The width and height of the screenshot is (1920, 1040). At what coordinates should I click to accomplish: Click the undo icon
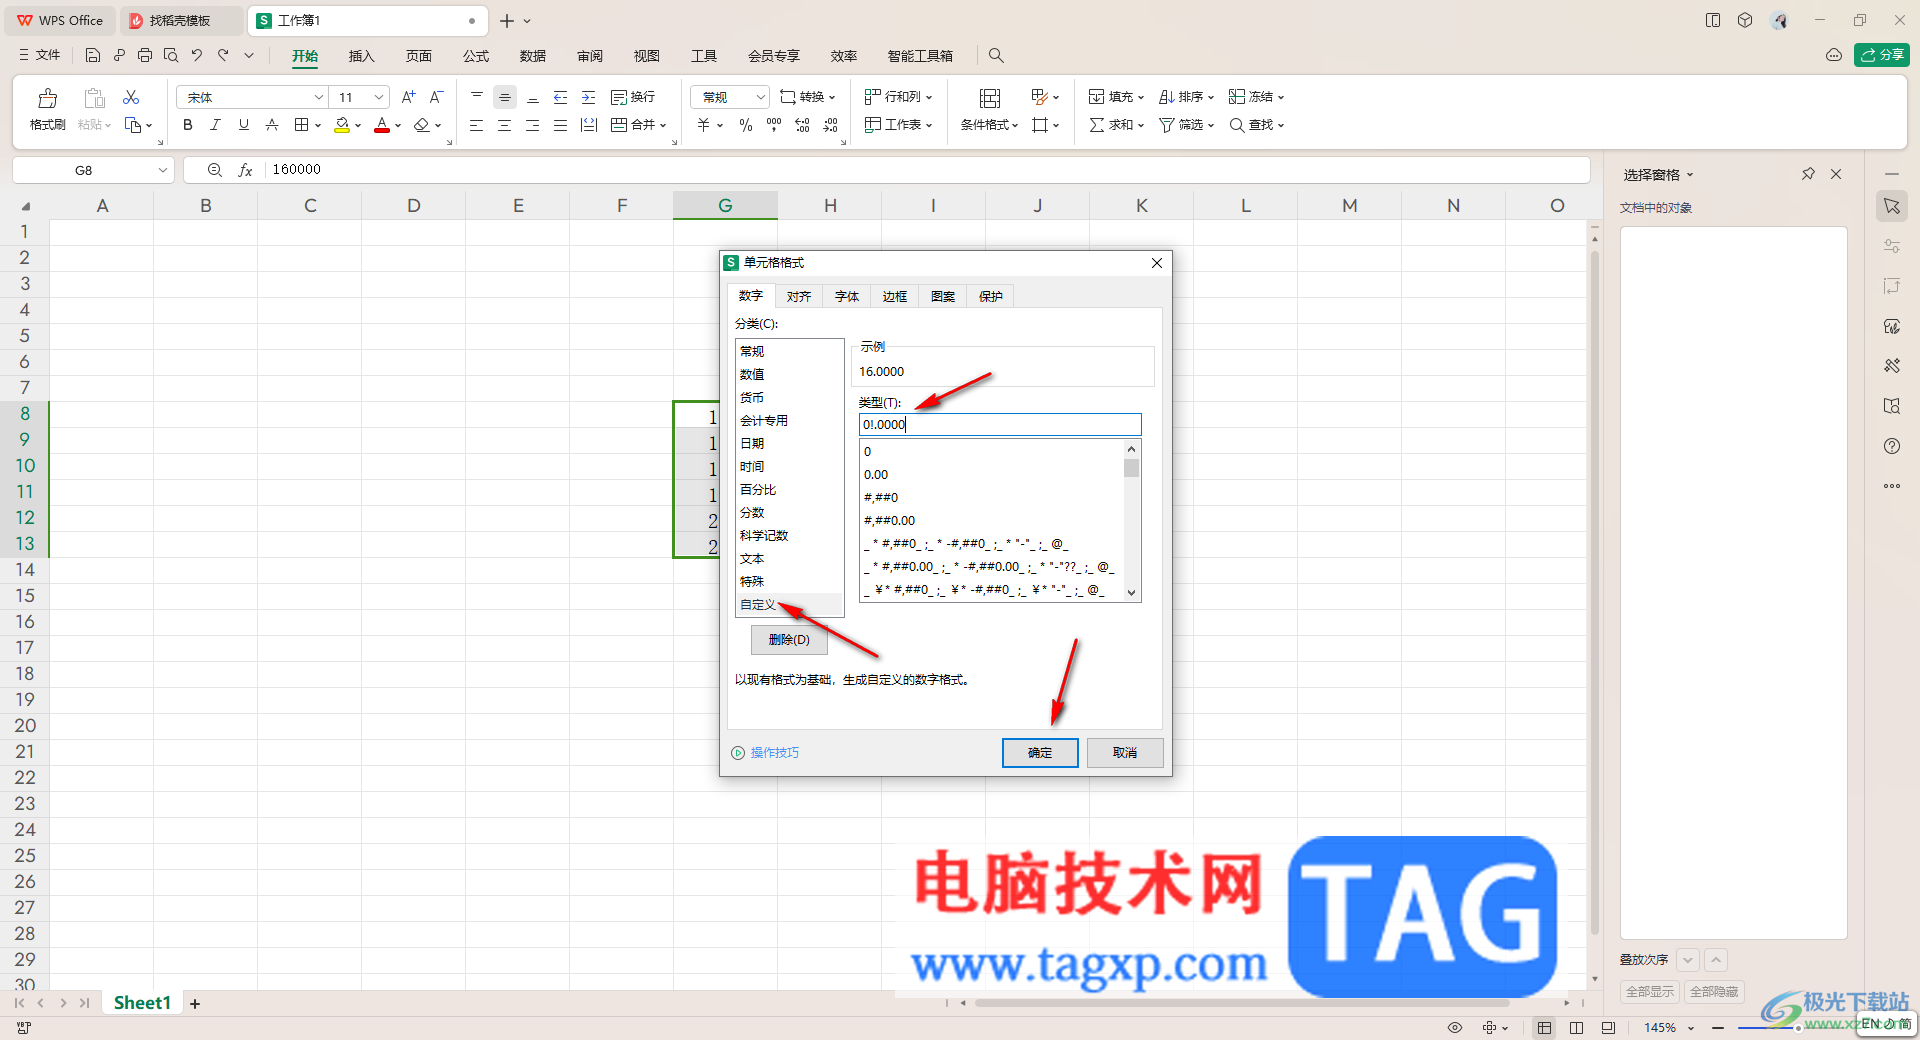197,55
